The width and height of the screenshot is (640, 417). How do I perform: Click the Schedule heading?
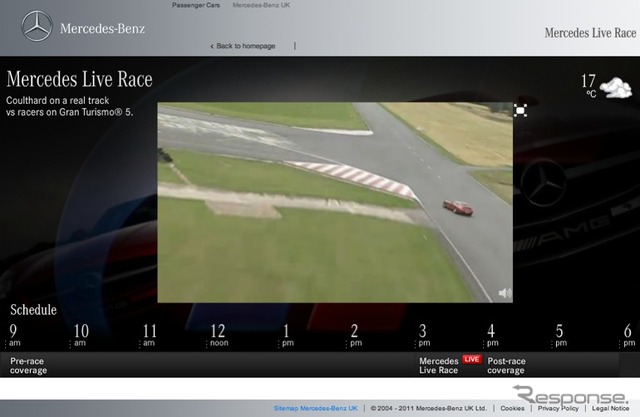pos(33,310)
